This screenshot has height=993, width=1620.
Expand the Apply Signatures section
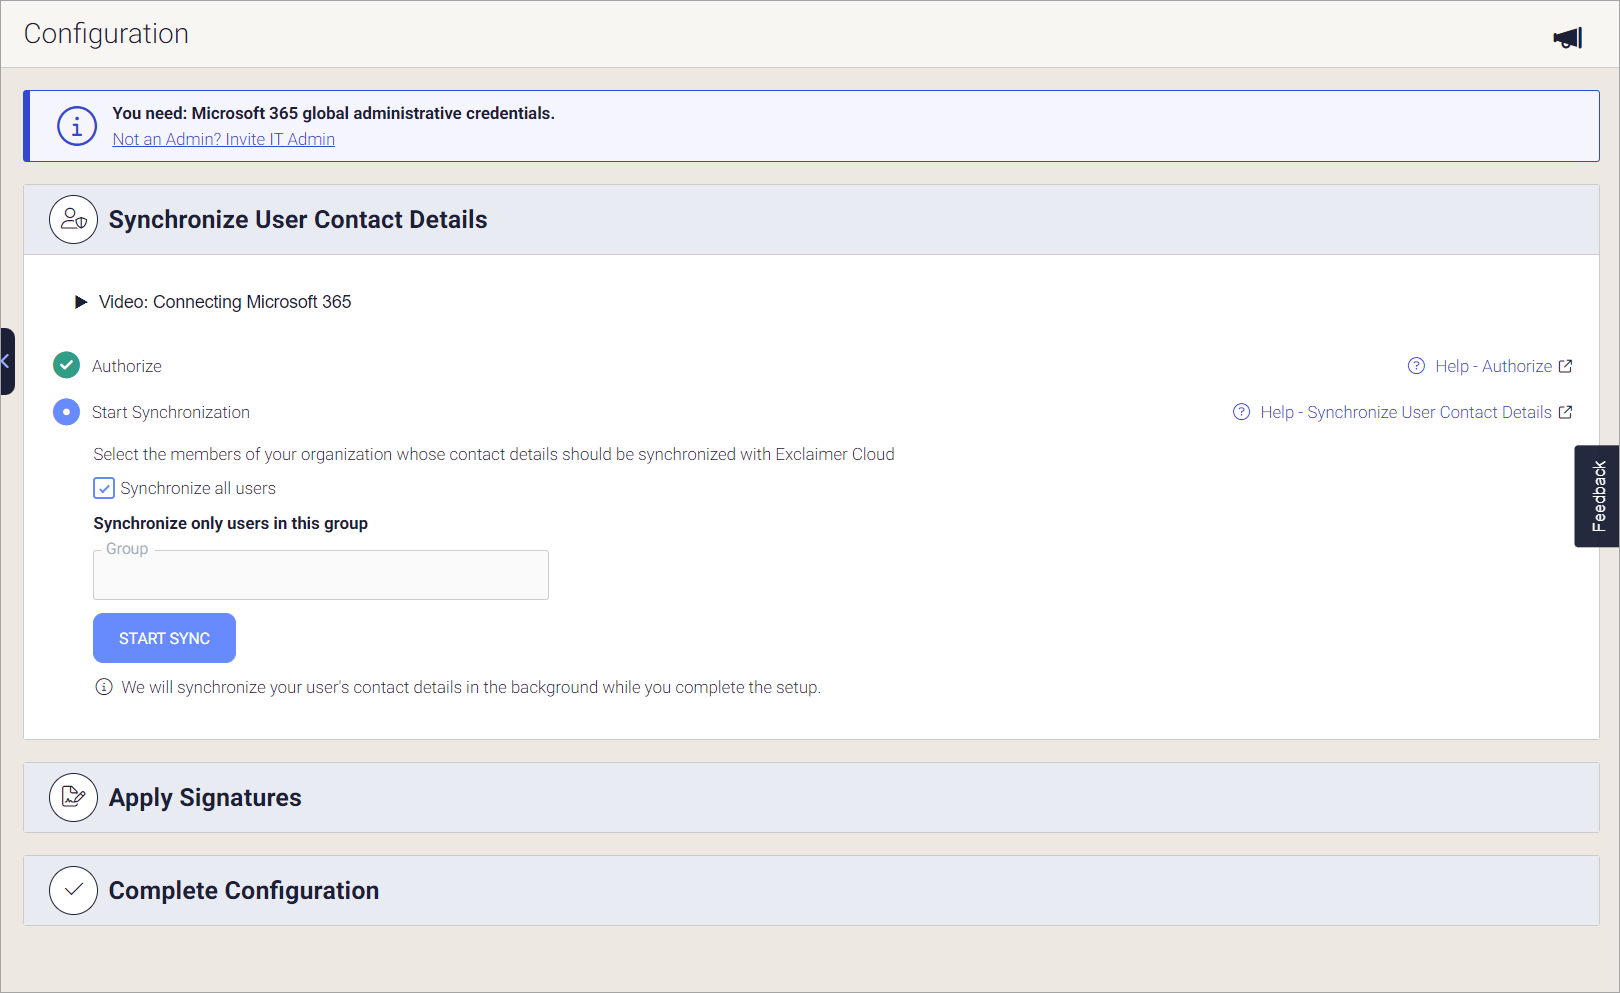(x=205, y=797)
